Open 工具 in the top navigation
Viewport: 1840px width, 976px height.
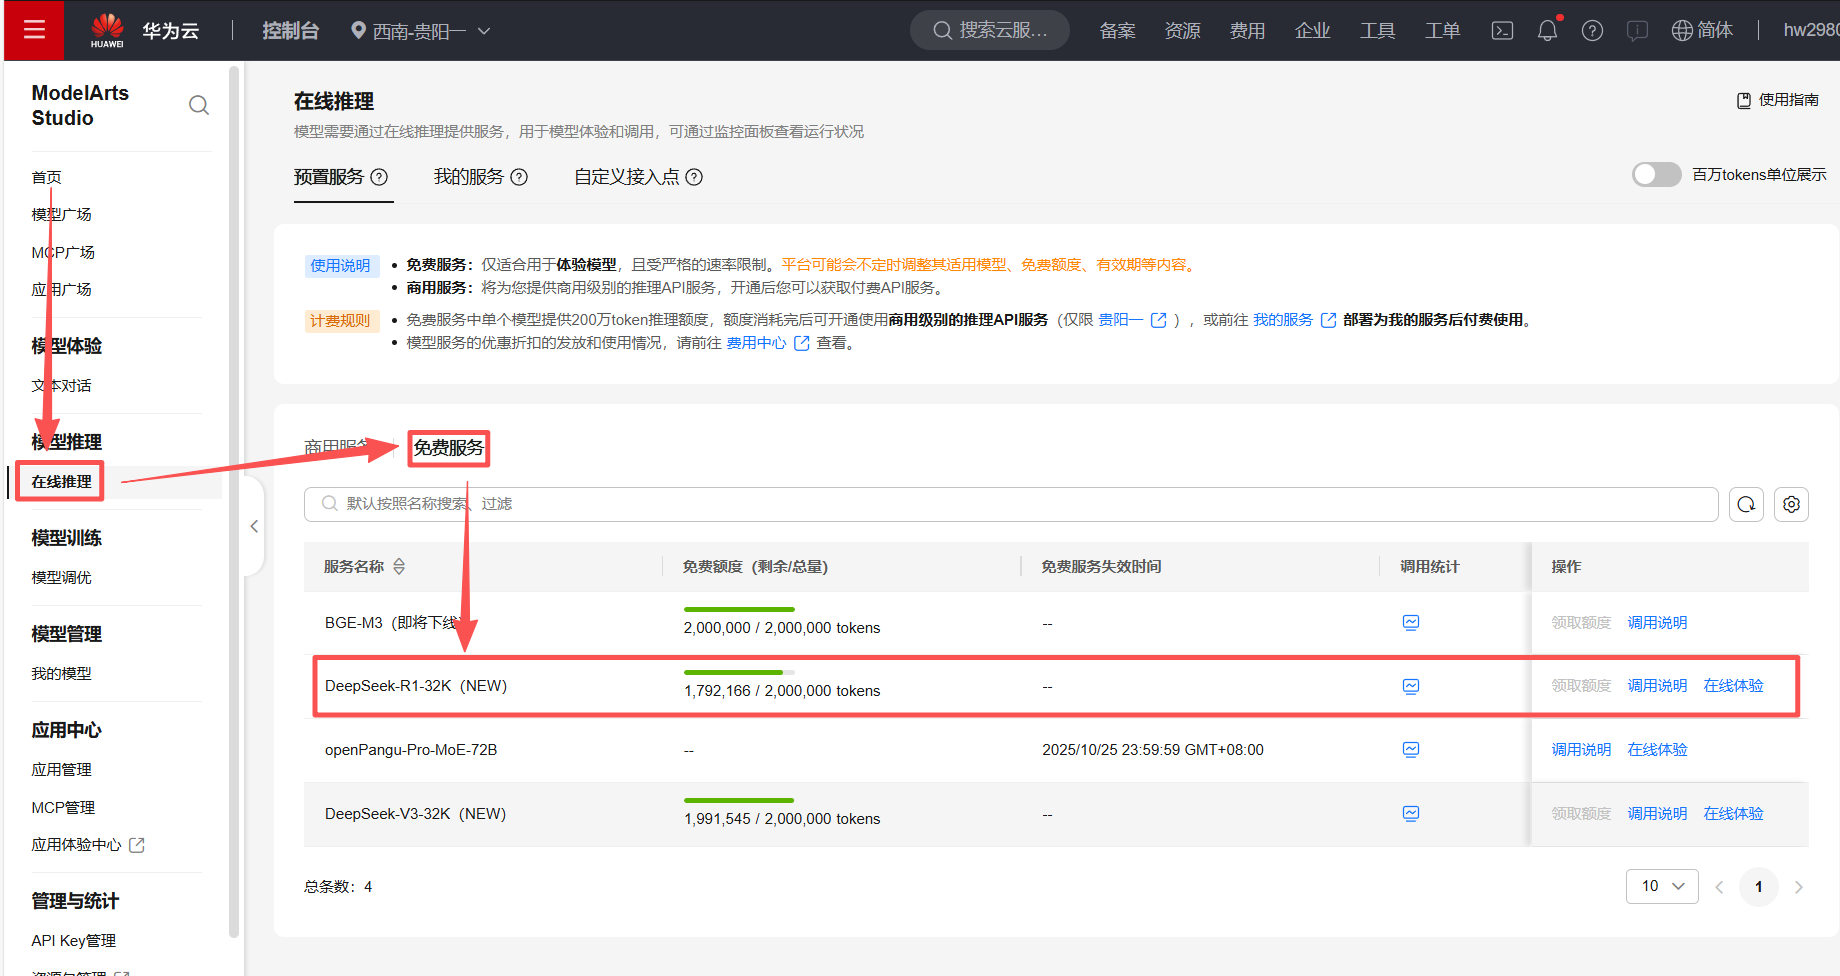pyautogui.click(x=1378, y=31)
